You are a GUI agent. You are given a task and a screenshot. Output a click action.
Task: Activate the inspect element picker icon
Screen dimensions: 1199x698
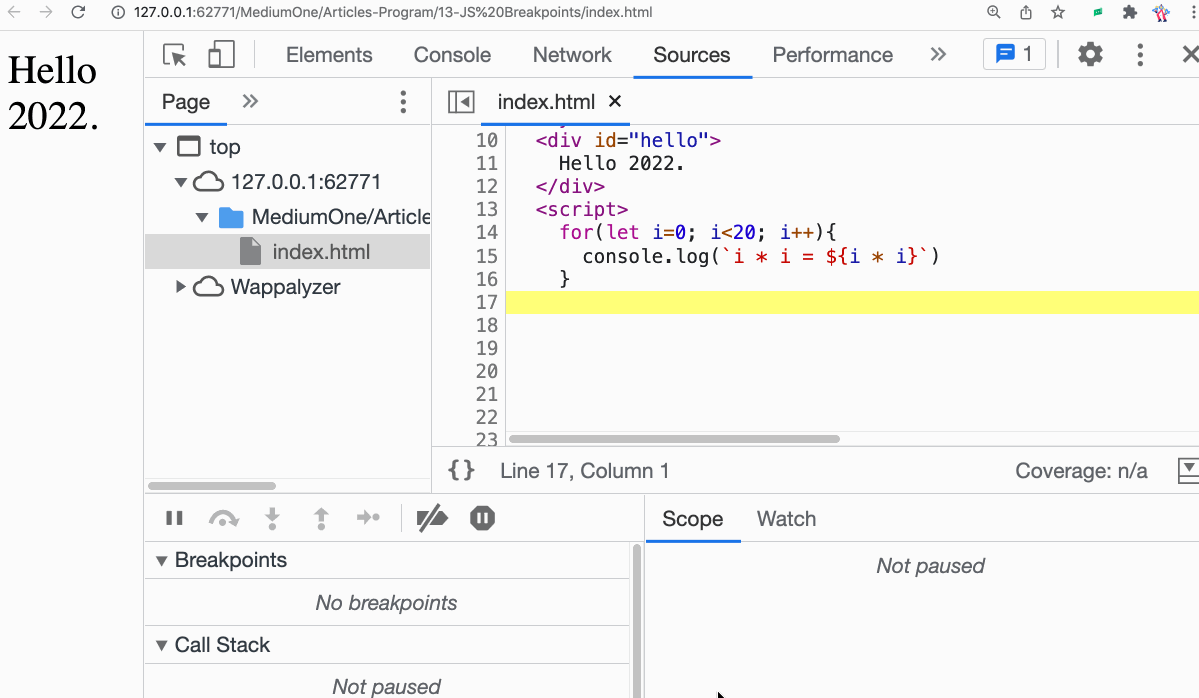click(176, 55)
